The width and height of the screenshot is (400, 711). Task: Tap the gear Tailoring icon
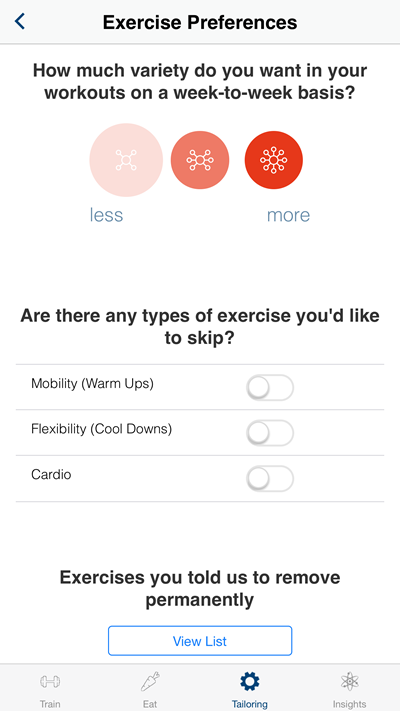249,682
